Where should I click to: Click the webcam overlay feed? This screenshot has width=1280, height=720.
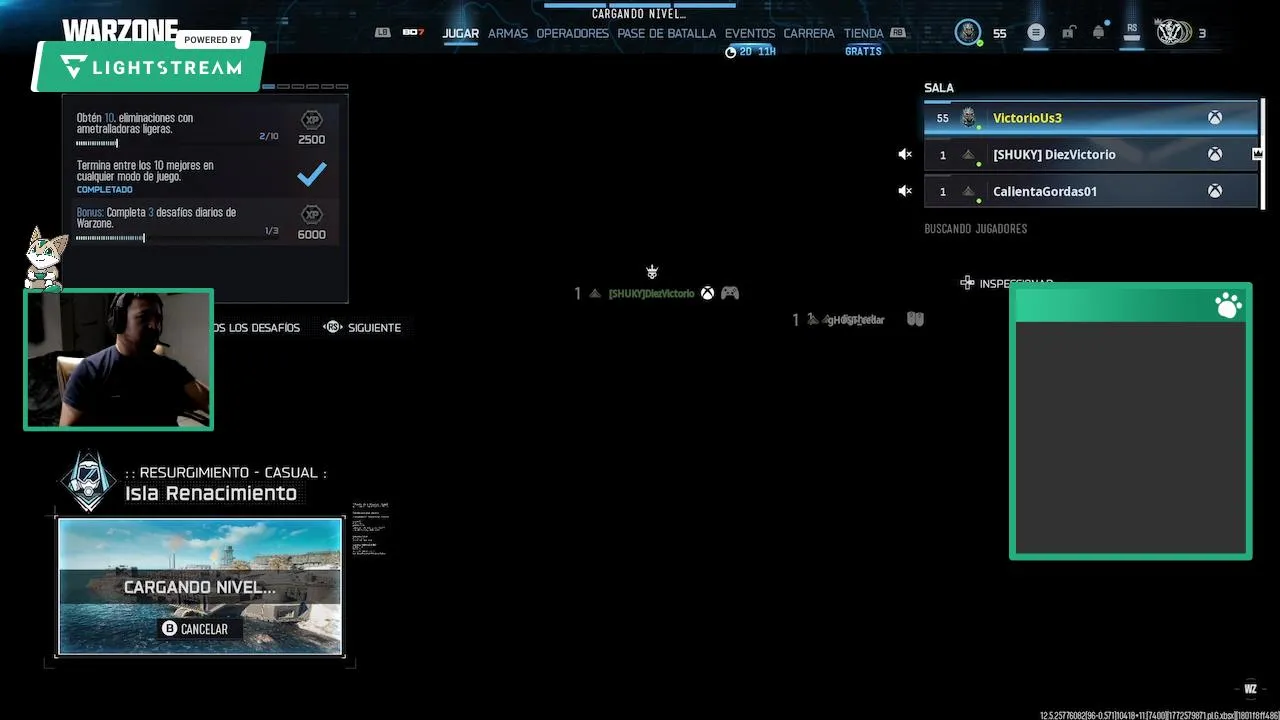click(118, 360)
